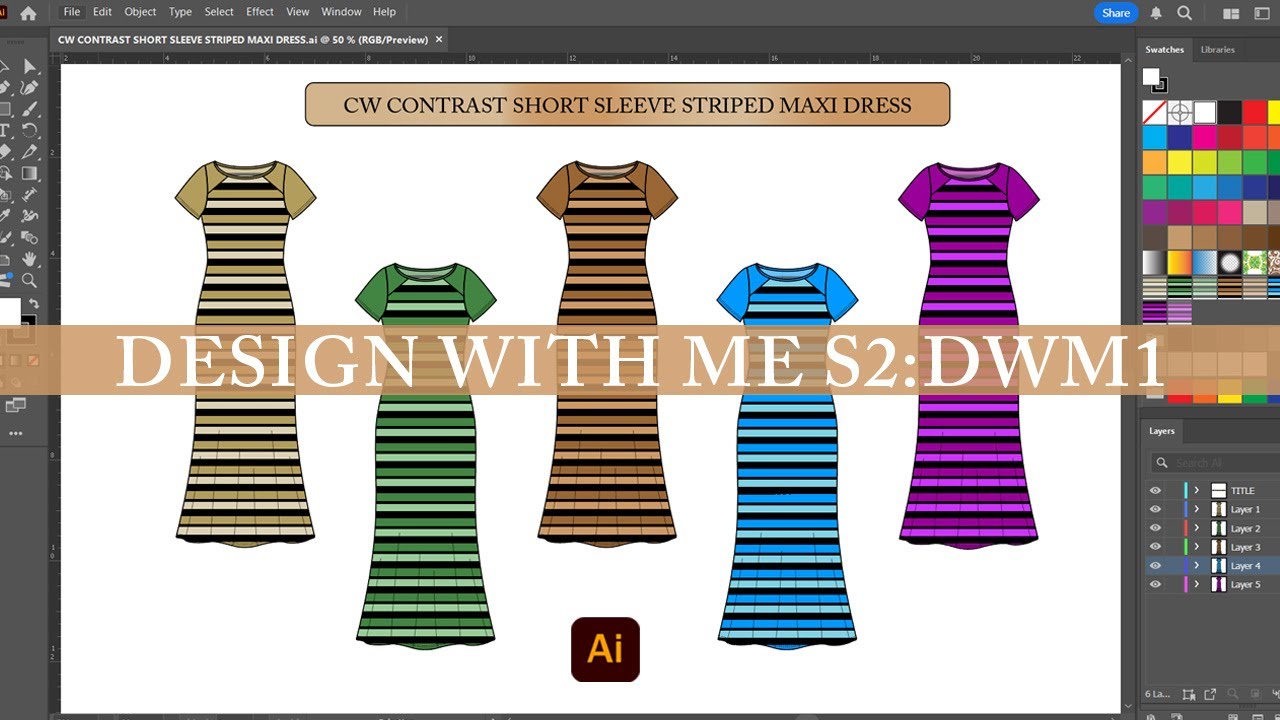Open the Object menu
The image size is (1280, 720).
140,12
